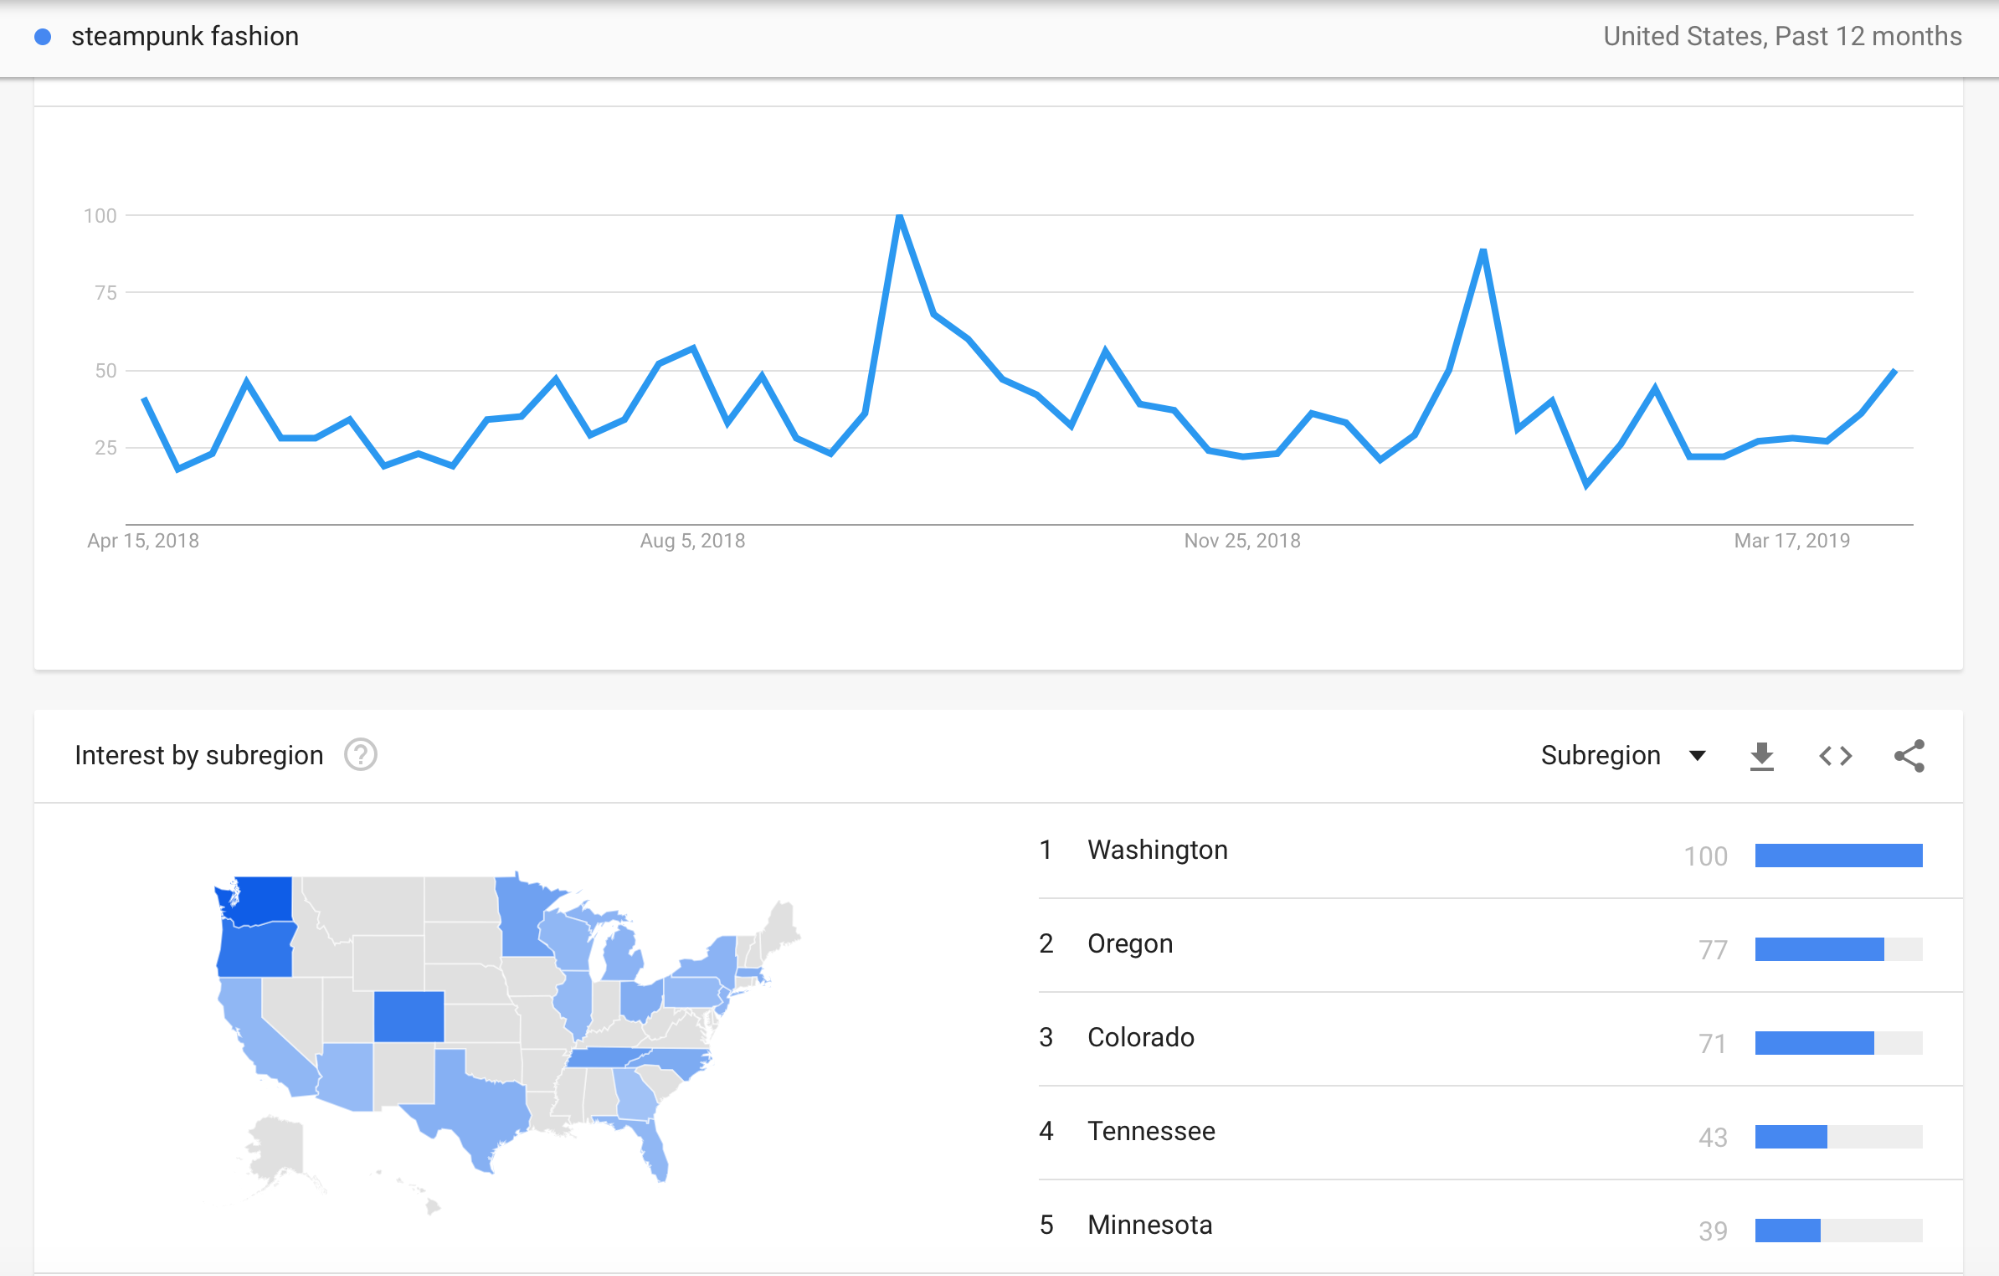
Task: Click the United States, Past 12 months label
Action: [1782, 37]
